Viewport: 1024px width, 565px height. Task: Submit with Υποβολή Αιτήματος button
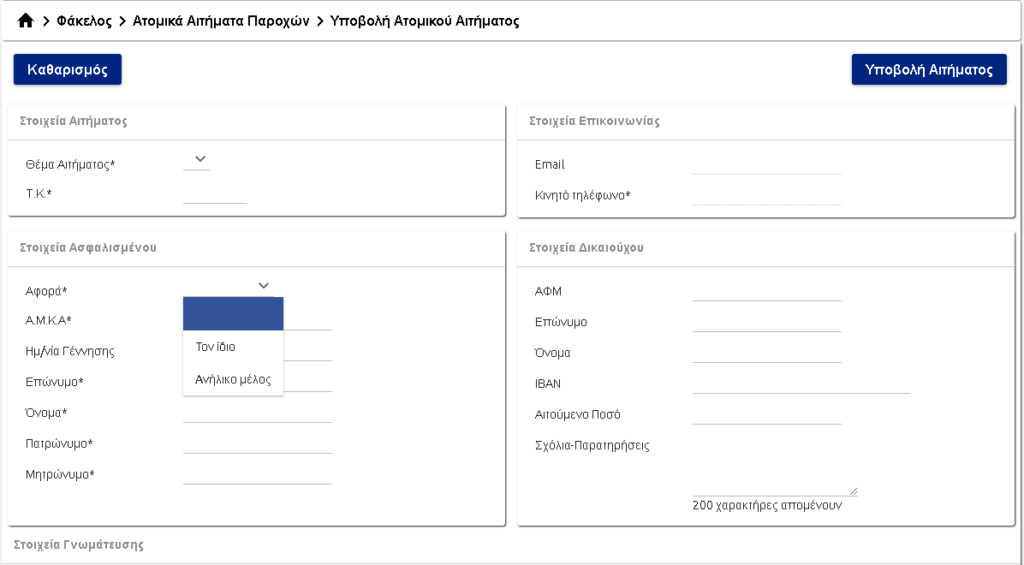tap(929, 69)
